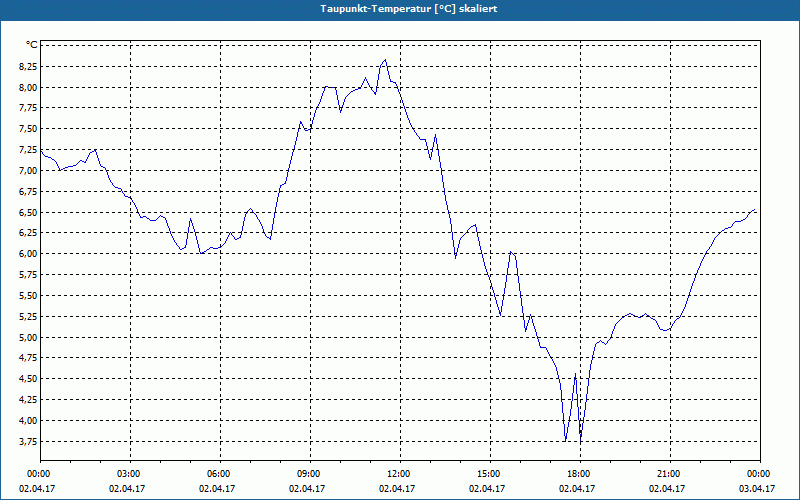The image size is (800, 500).
Task: Select the 00:00 label above 03.04.17
Action: [758, 474]
